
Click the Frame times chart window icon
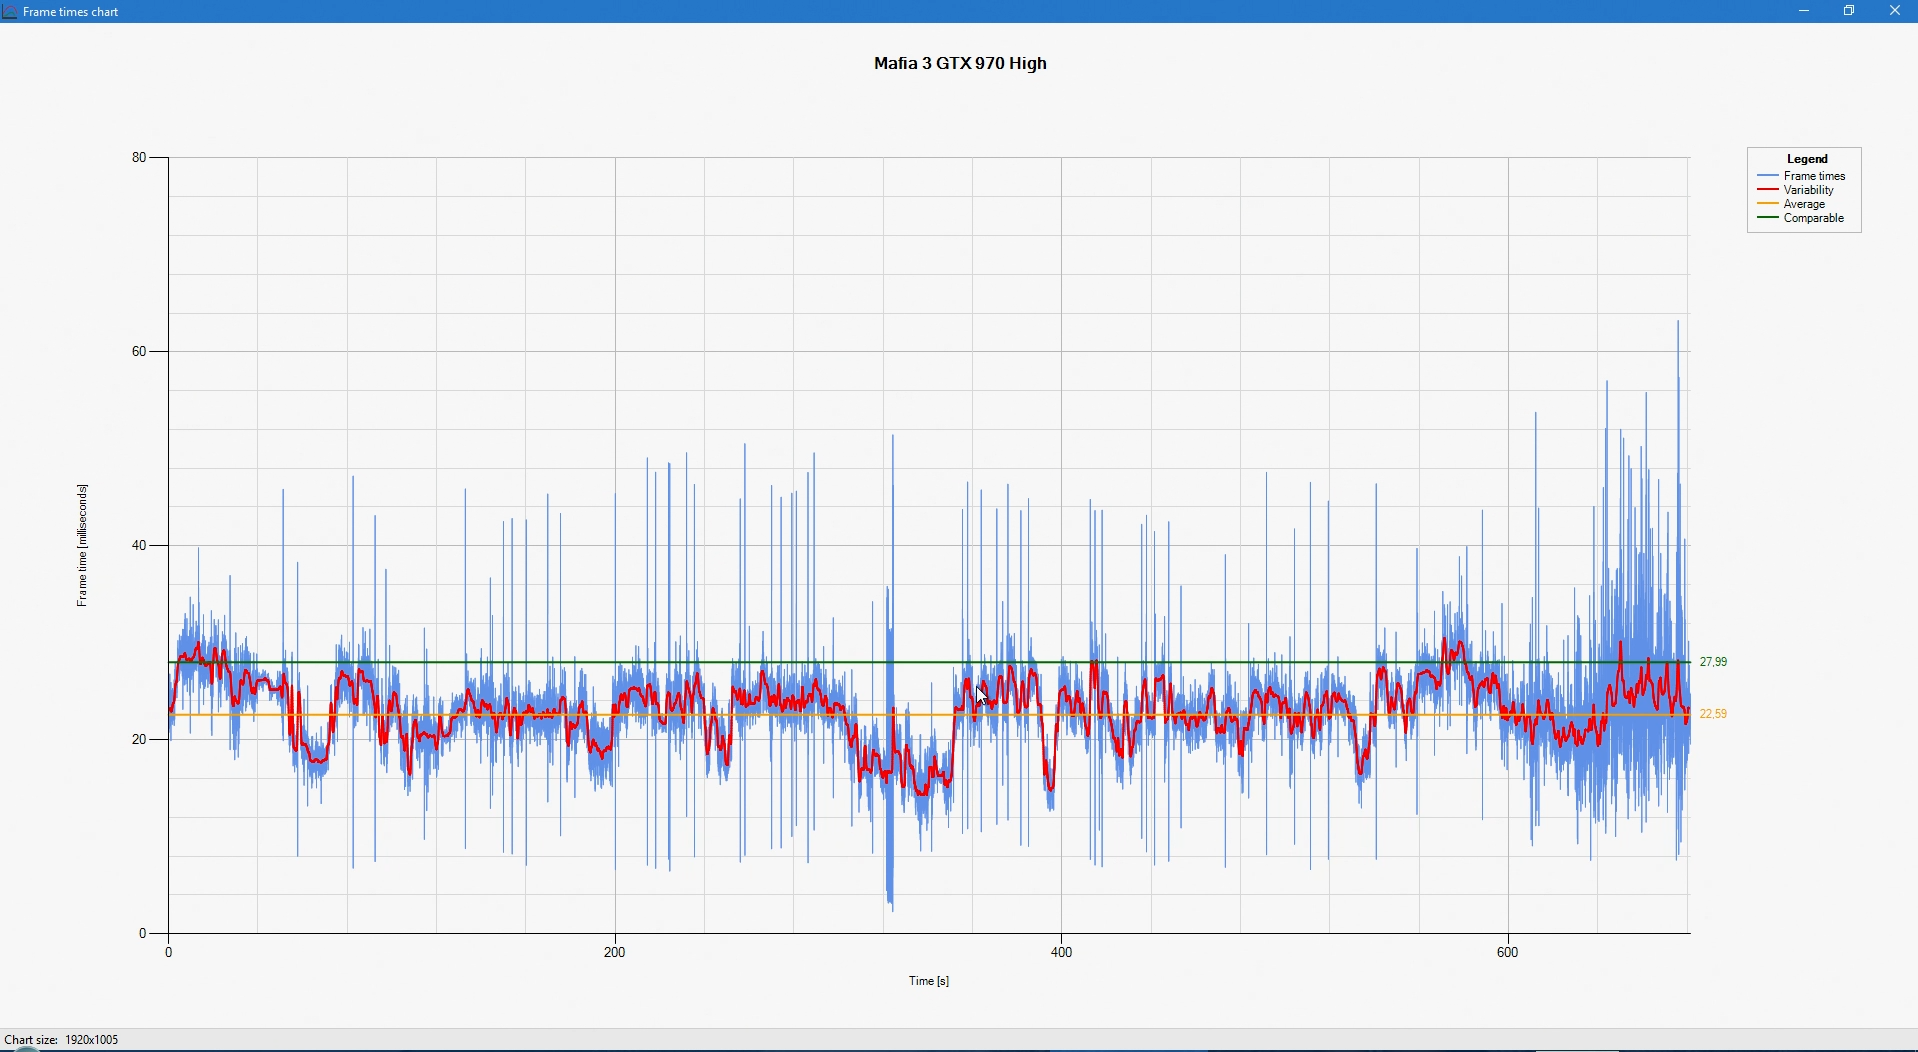pos(10,12)
